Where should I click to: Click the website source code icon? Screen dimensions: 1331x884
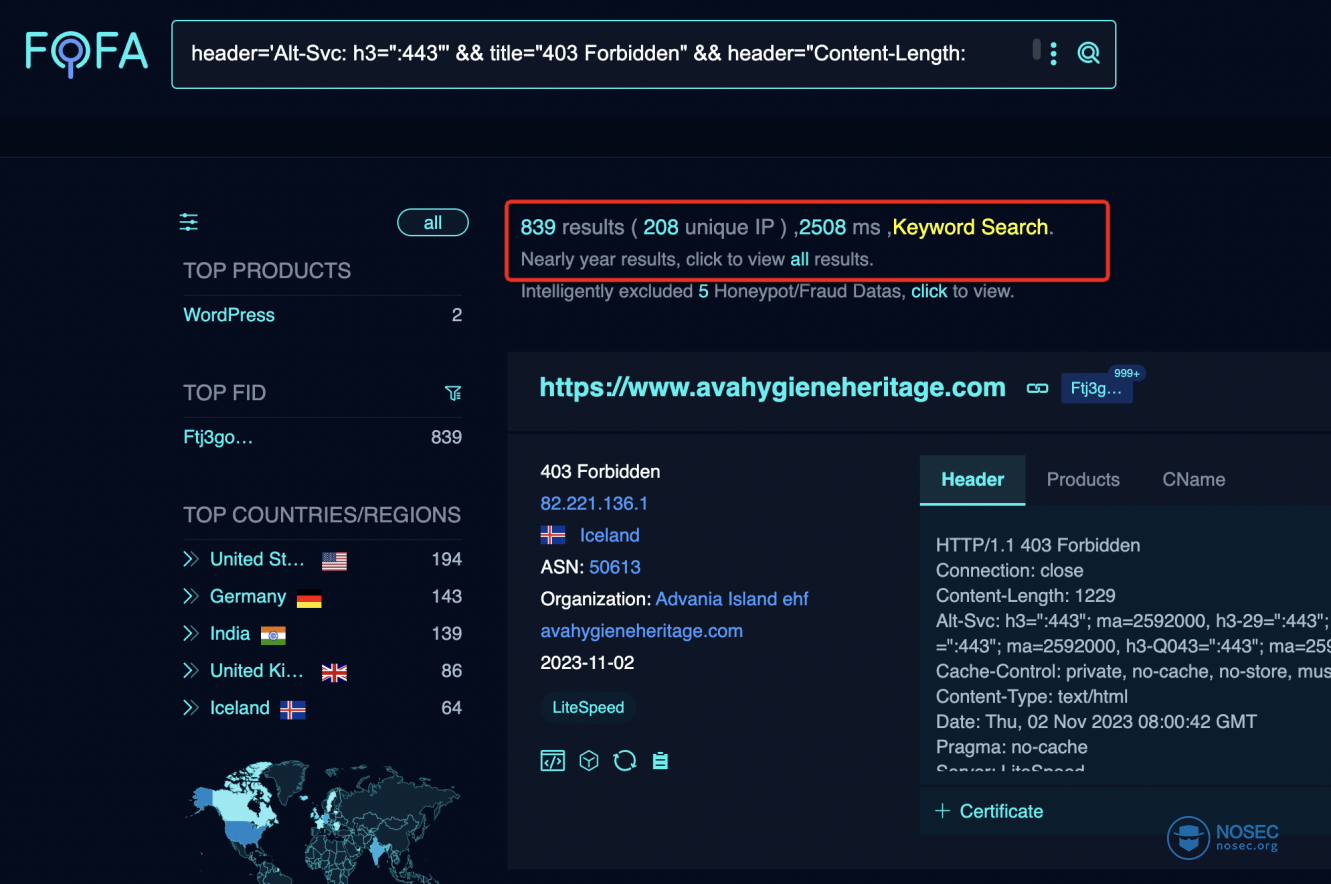[552, 761]
